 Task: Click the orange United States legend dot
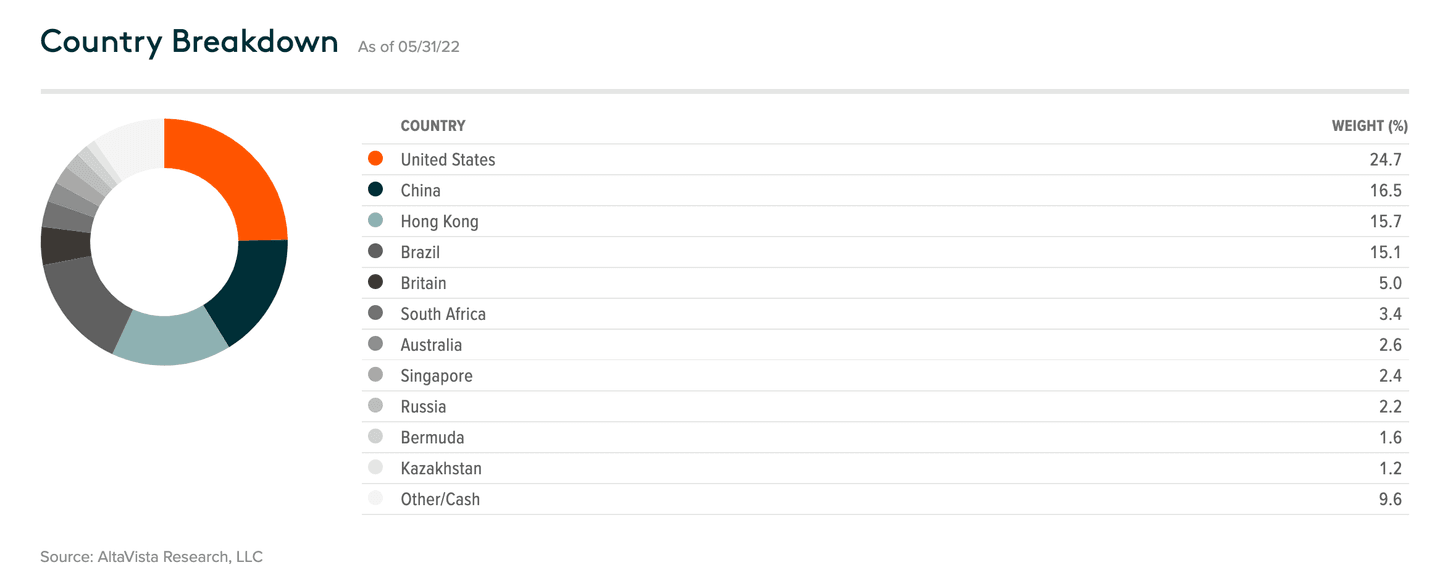tap(376, 159)
